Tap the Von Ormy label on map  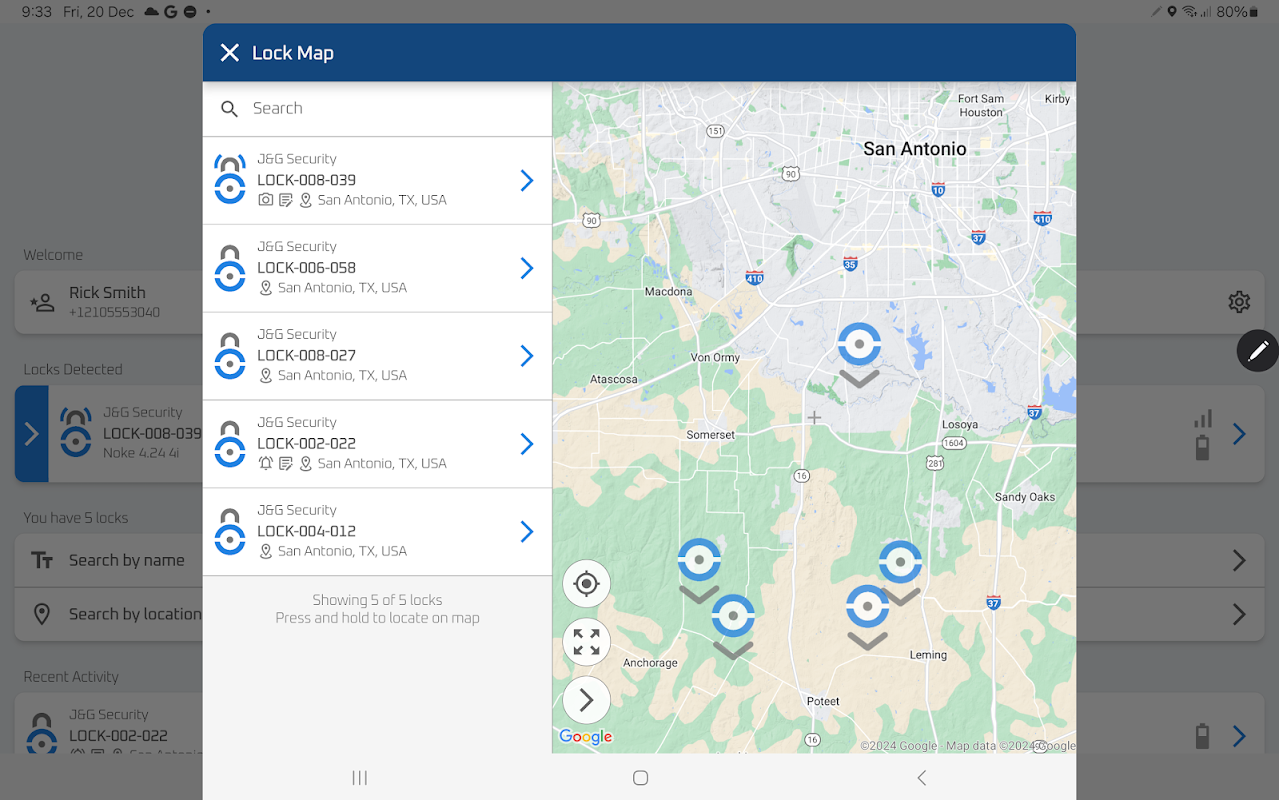715,357
